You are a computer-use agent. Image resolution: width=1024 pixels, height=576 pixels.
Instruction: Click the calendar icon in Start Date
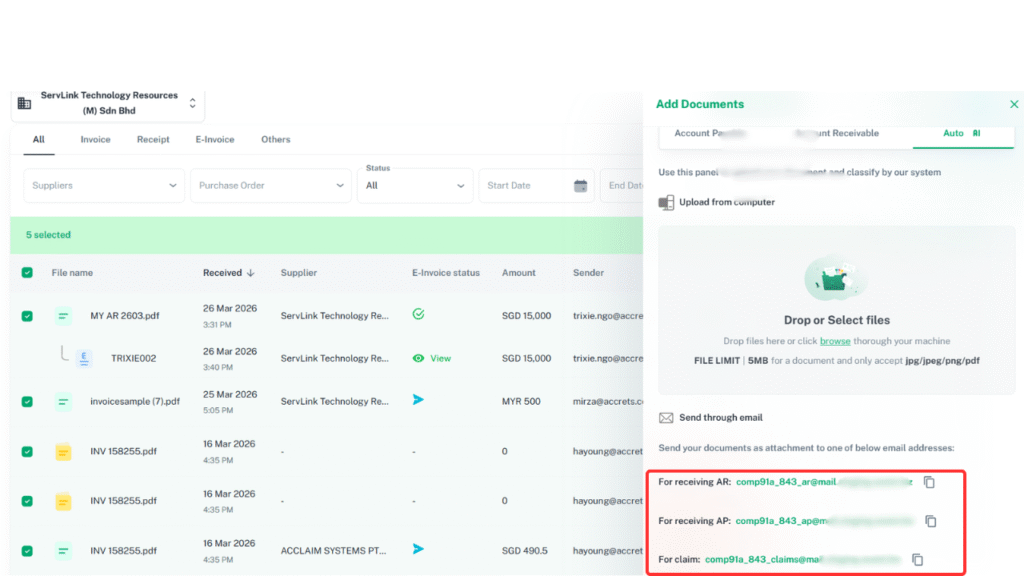[580, 186]
